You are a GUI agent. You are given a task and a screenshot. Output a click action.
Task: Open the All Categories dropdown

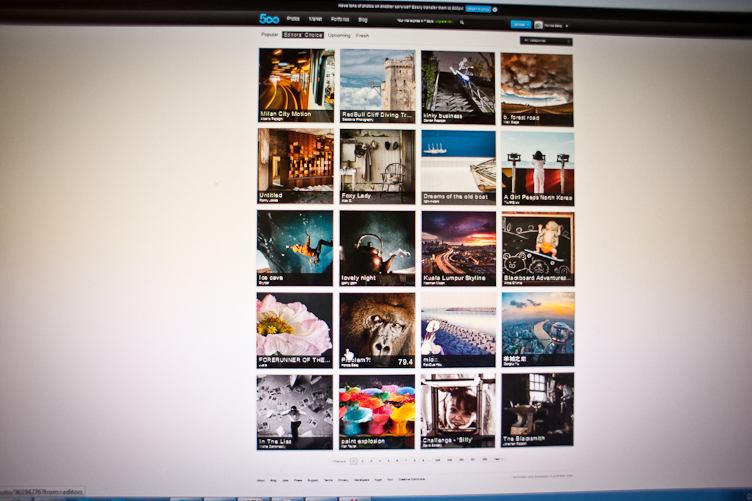547,41
